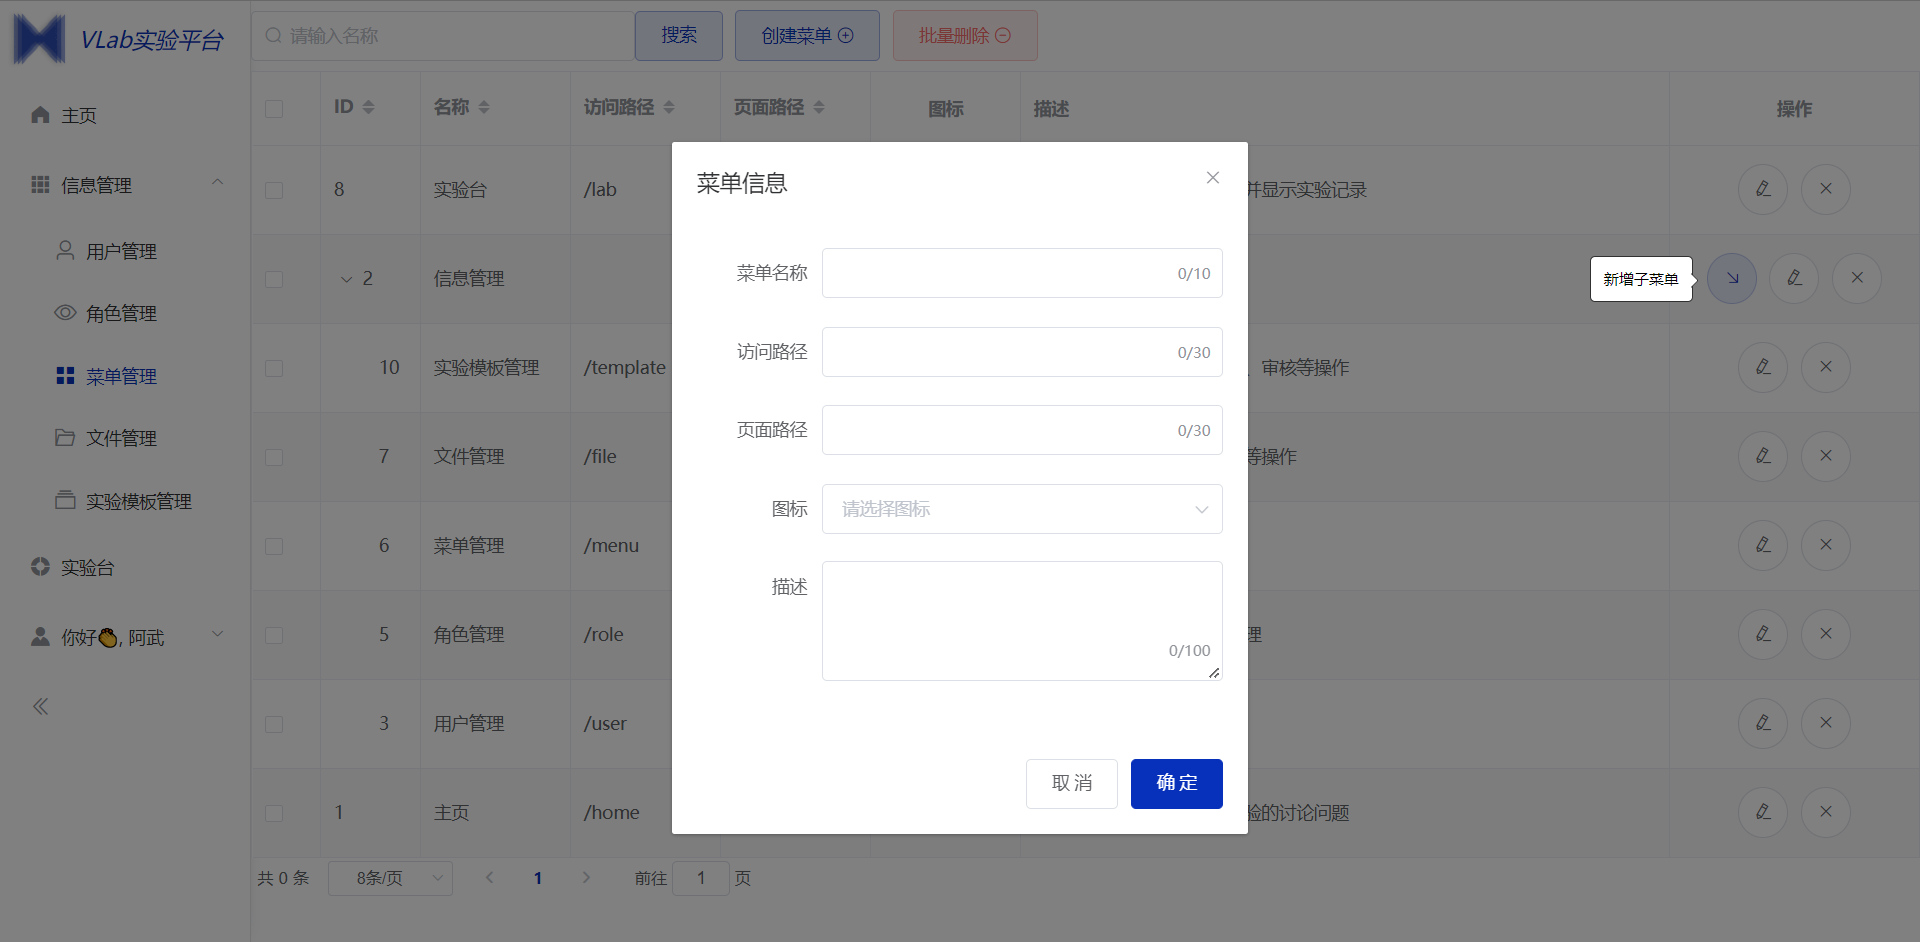Click the 描述 textarea
Screen dimensions: 1920x942
tap(1022, 621)
